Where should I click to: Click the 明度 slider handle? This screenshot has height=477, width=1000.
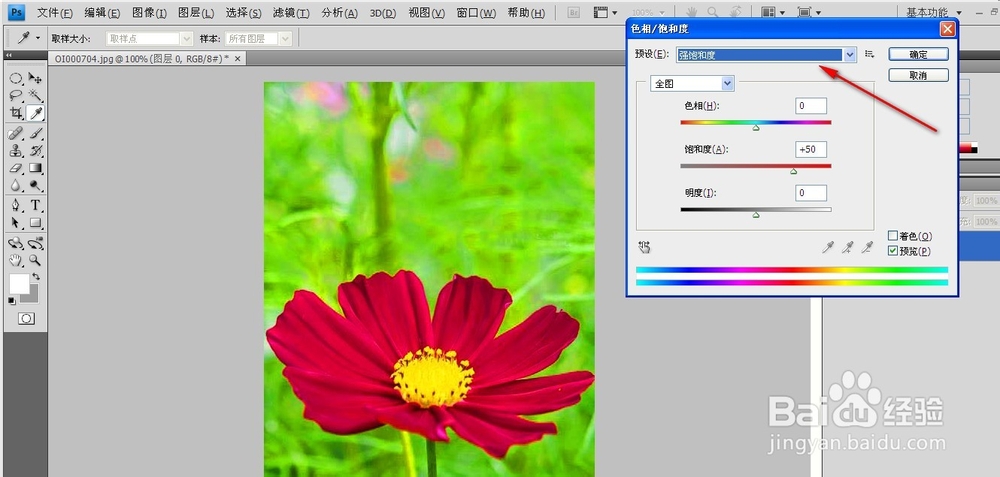tap(756, 215)
